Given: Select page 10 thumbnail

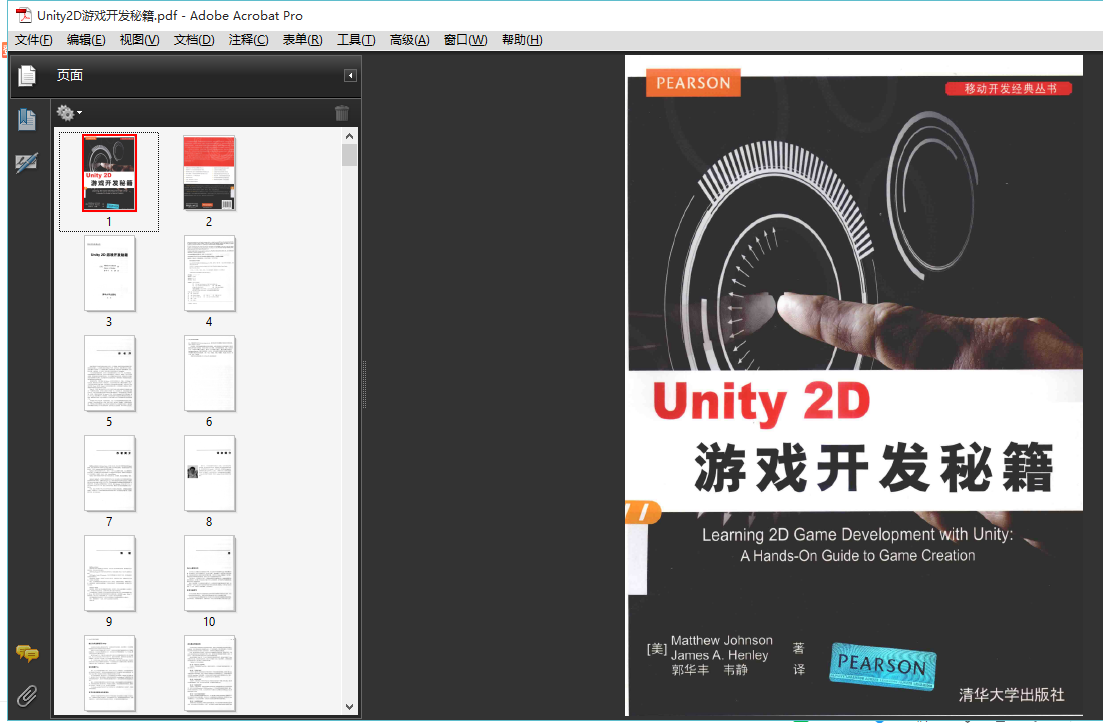Looking at the screenshot, I should coord(209,573).
